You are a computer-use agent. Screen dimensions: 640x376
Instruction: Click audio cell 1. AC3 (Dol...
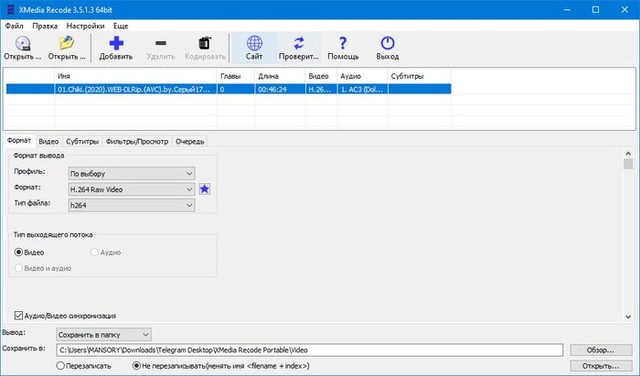362,89
